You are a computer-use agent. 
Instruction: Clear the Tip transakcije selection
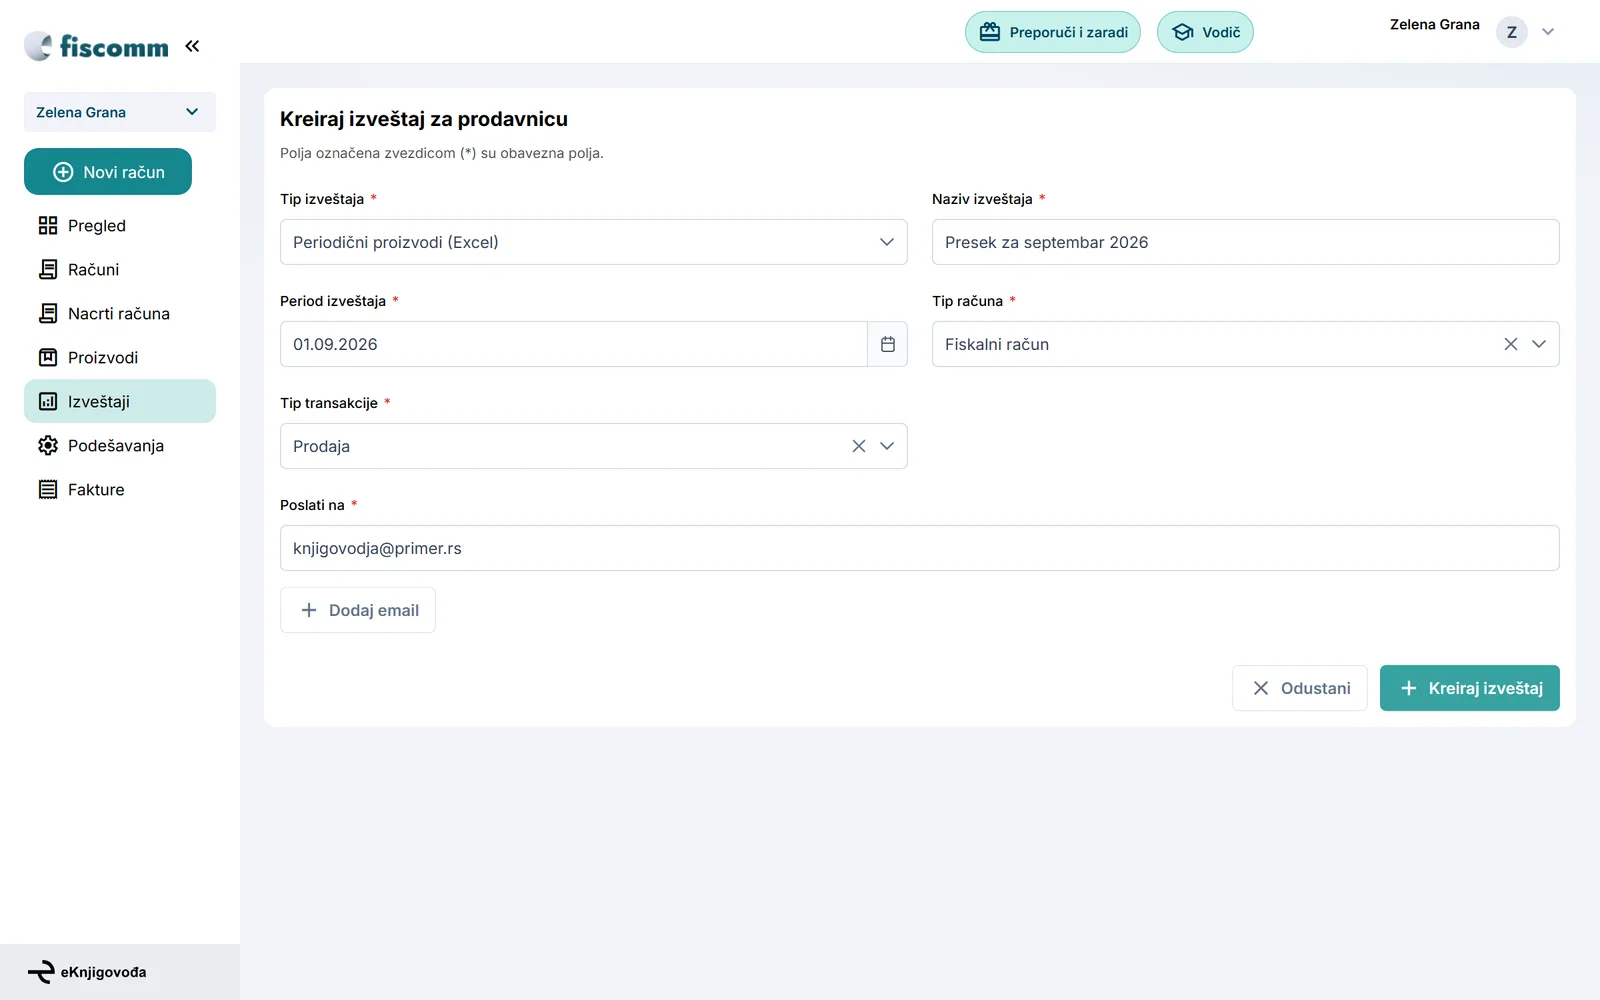click(858, 446)
